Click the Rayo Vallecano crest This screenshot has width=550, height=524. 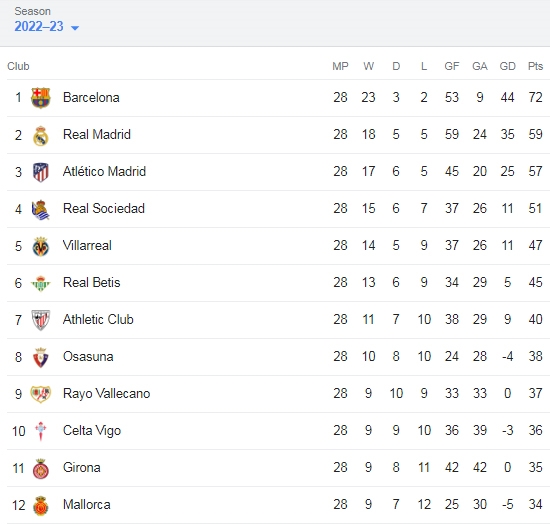click(x=40, y=394)
